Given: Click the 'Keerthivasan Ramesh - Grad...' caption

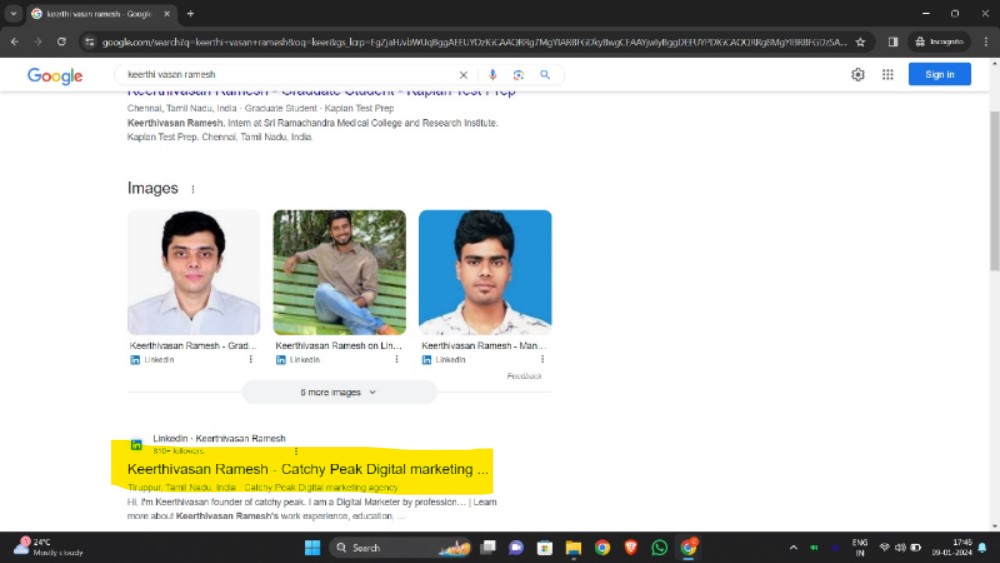Looking at the screenshot, I should pos(193,346).
